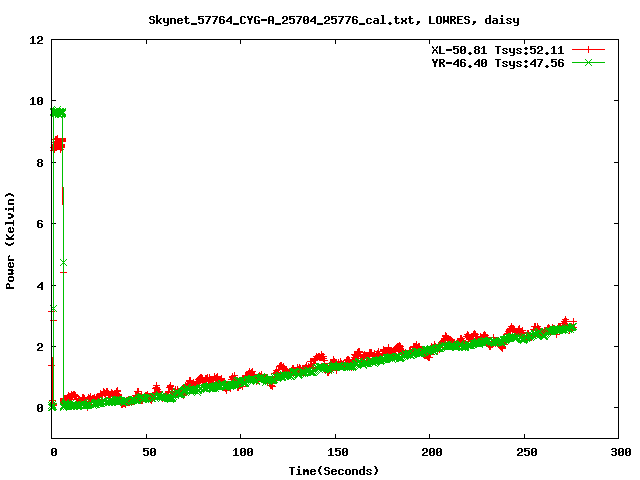Click the y-axis tick label 12
640x480 pixels.
[36, 40]
